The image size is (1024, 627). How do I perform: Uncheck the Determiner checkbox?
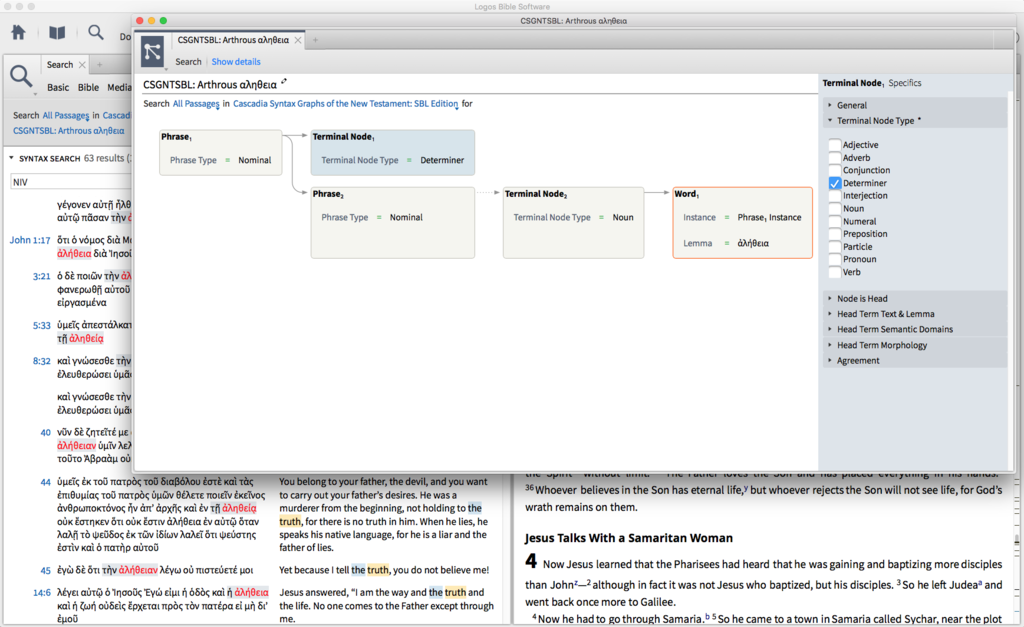[835, 183]
